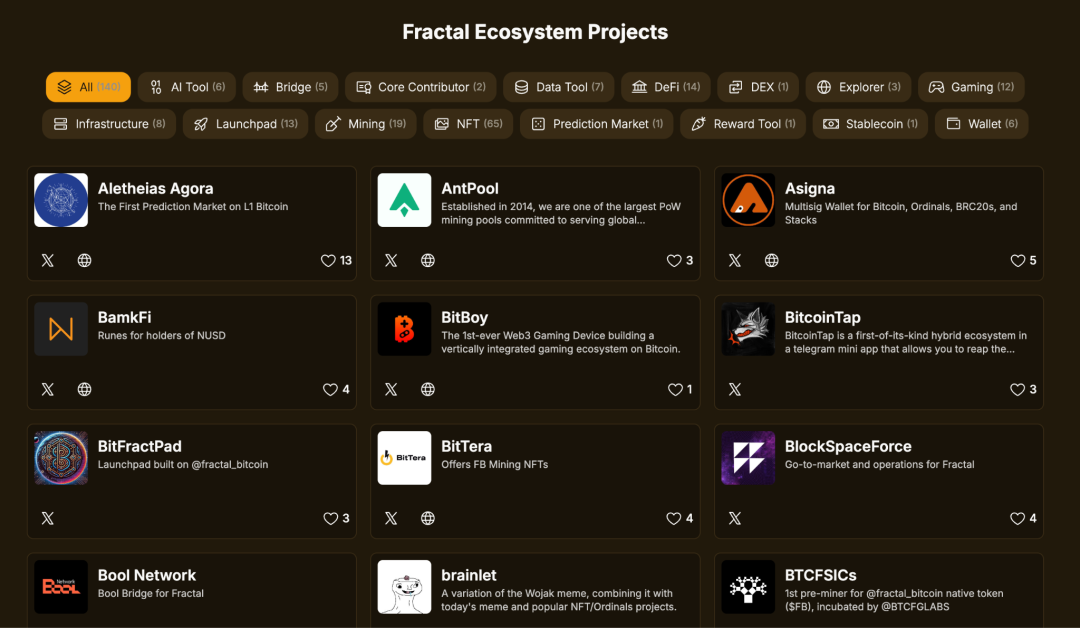Show Gaming projects
Viewport: 1080px width, 628px height.
pyautogui.click(x=971, y=87)
